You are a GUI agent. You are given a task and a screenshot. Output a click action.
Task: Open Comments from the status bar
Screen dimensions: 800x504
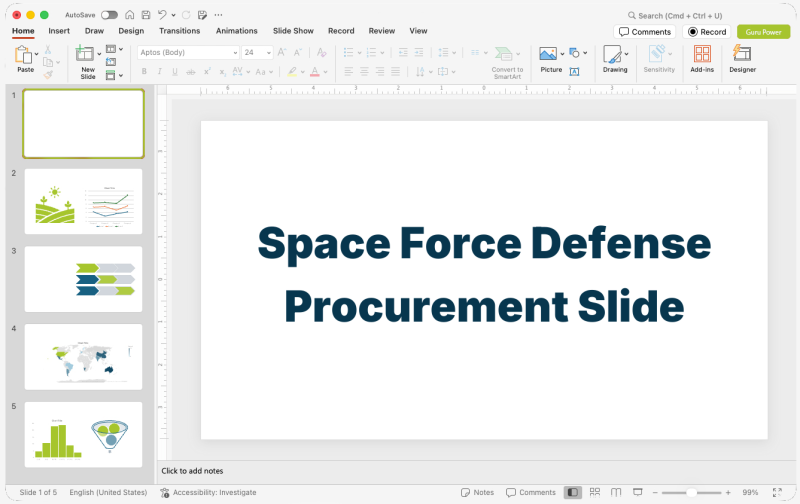531,492
